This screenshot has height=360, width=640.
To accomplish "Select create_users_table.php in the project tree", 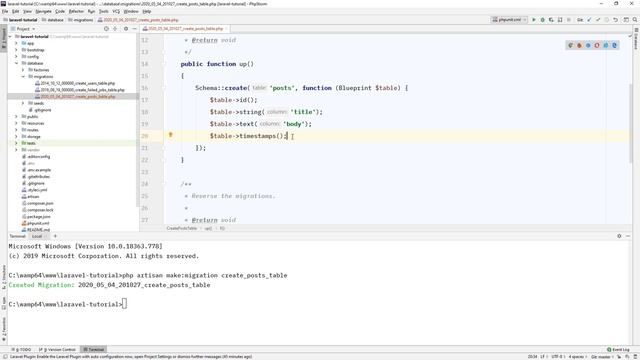I will tap(75, 83).
